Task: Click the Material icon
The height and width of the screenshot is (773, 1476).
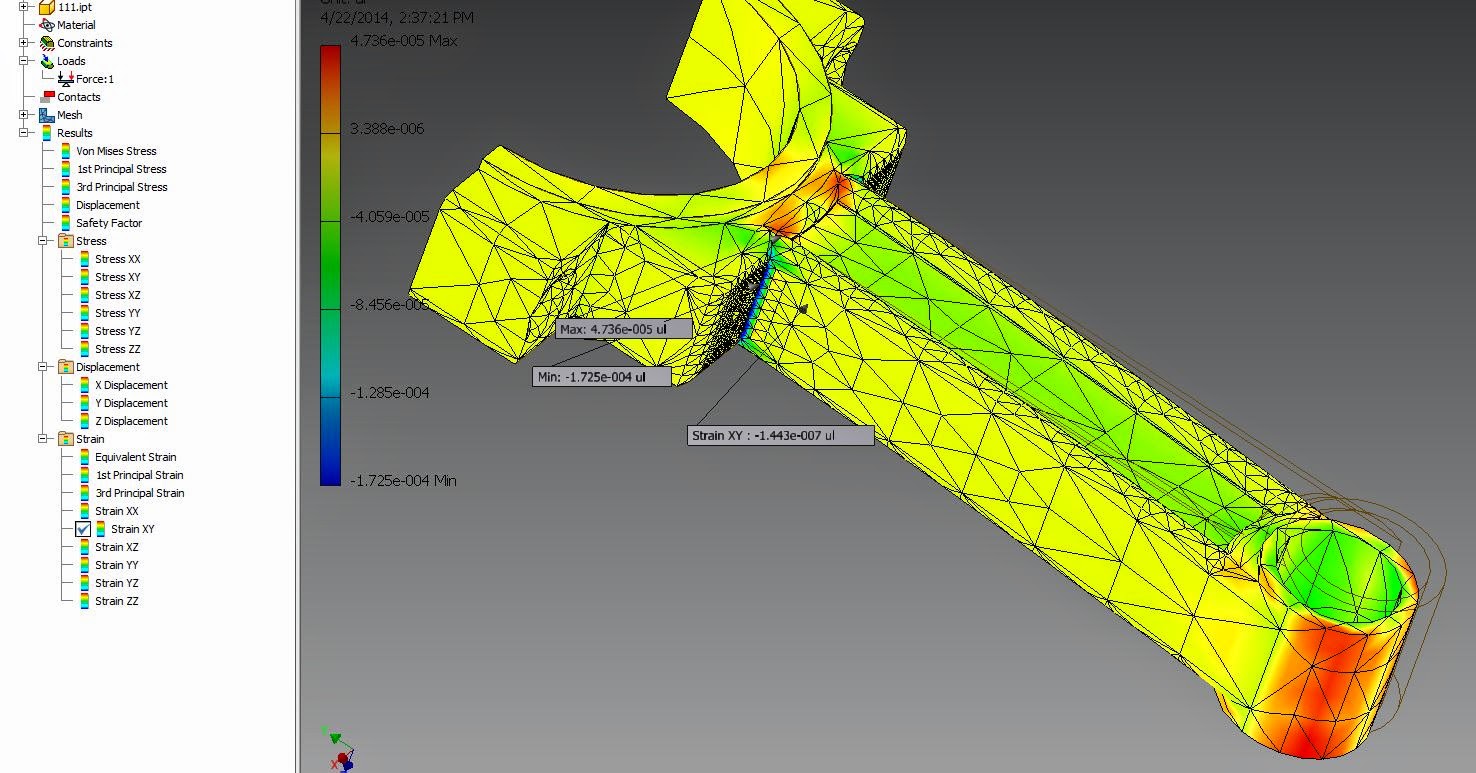Action: [x=47, y=25]
